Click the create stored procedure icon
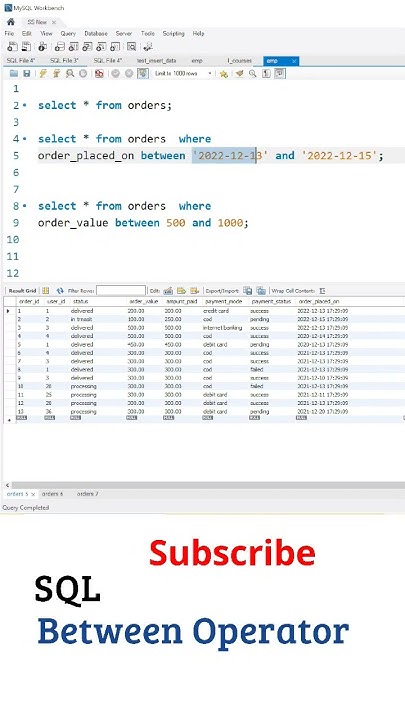Viewport: 405px width, 720px height. pyautogui.click(x=101, y=46)
